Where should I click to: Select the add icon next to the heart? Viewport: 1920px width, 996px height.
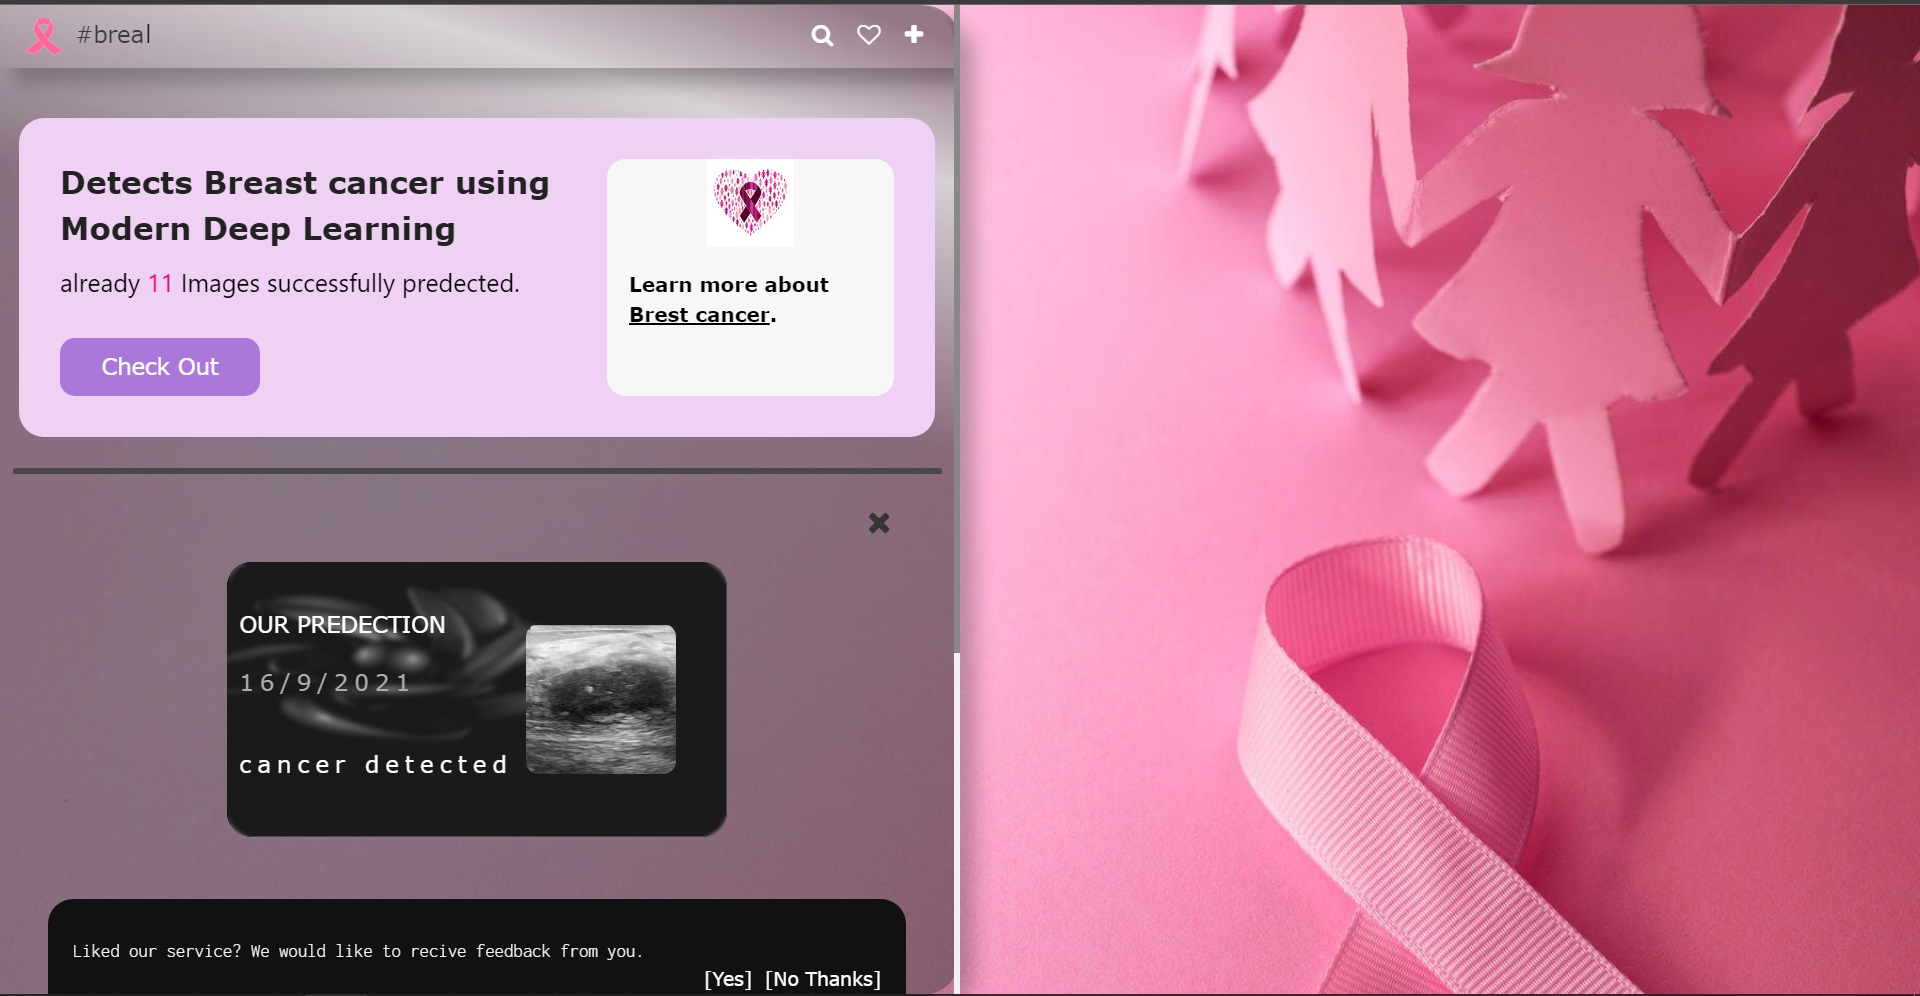913,35
